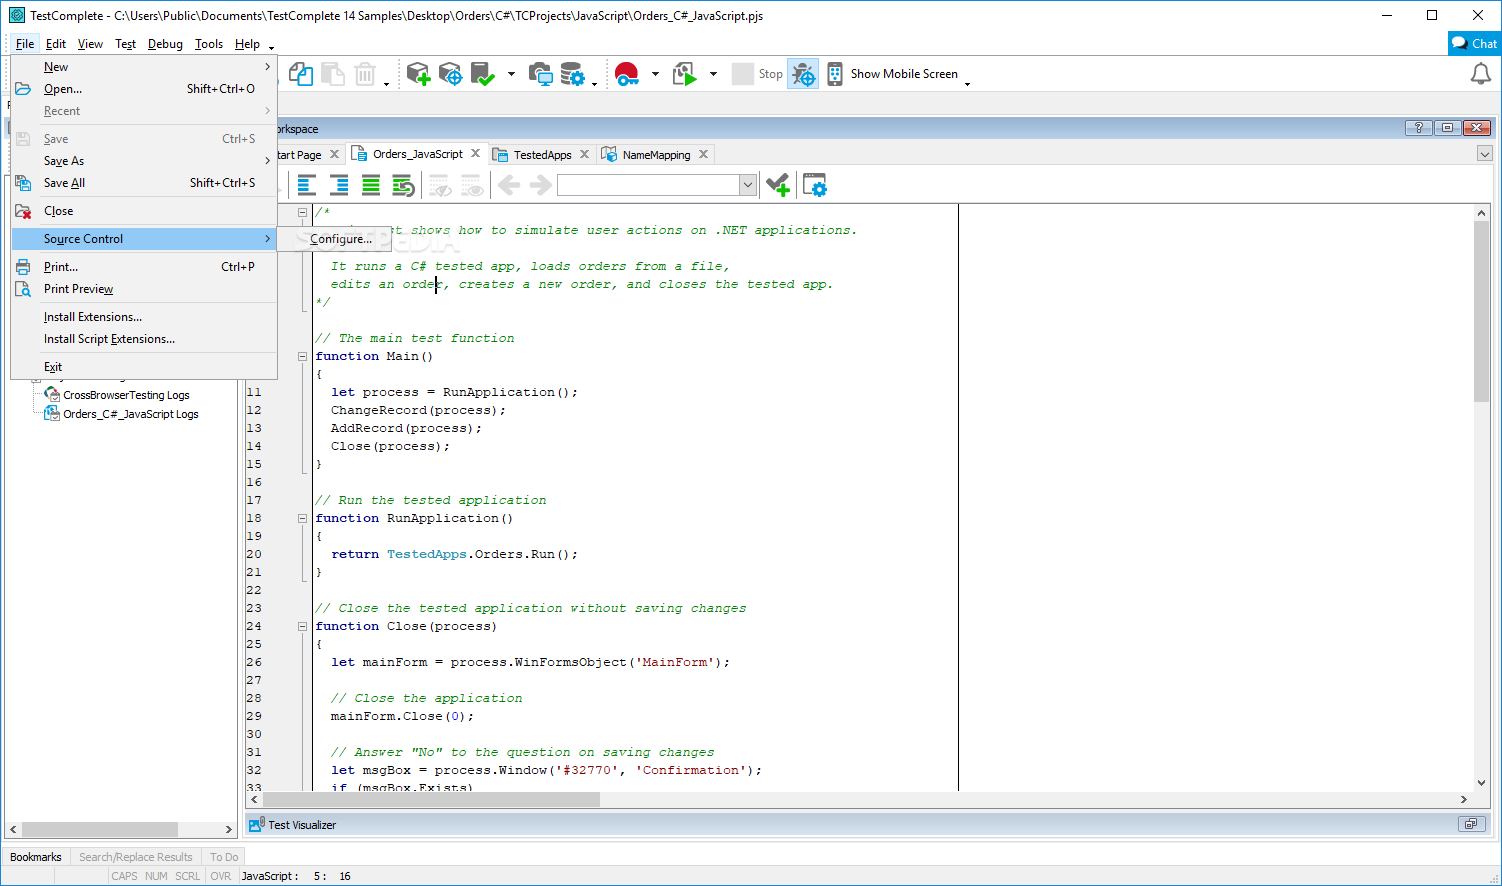This screenshot has width=1502, height=886.
Task: Choose Print Preview in File menu
Action: [x=144, y=289]
